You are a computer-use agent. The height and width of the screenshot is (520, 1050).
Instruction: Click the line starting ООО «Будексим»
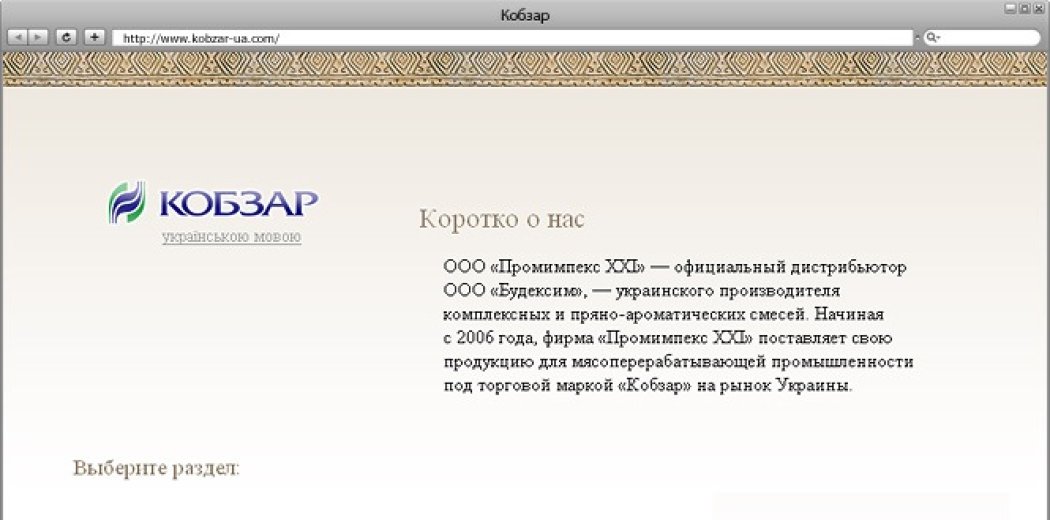[x=642, y=291]
